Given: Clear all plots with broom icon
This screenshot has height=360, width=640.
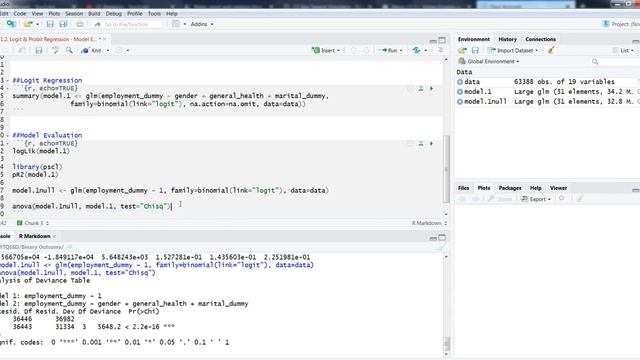Looking at the screenshot, I should 580,199.
